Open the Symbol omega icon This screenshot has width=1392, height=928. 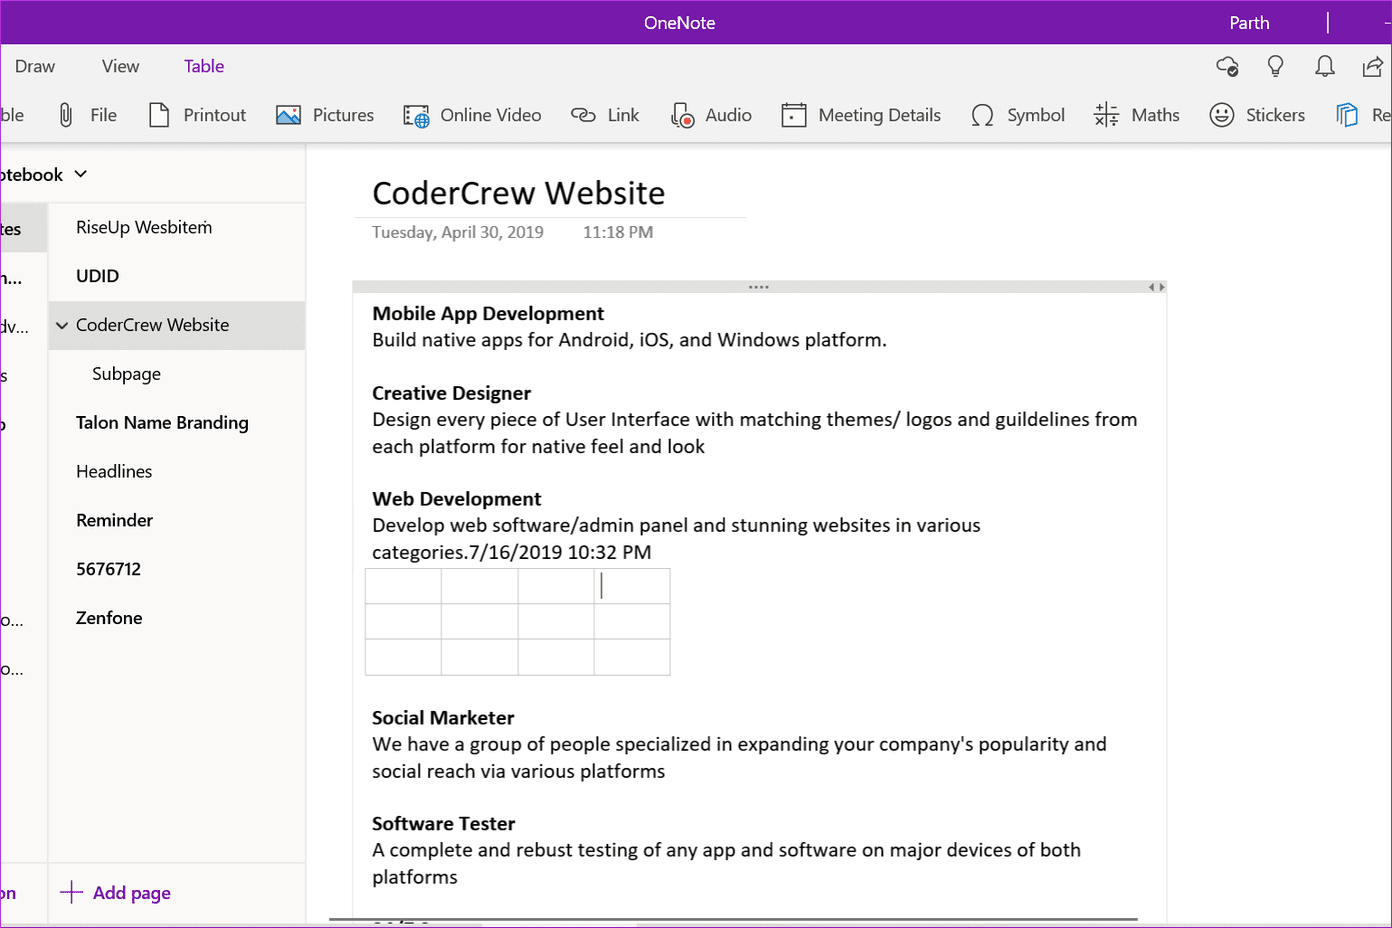(x=983, y=116)
